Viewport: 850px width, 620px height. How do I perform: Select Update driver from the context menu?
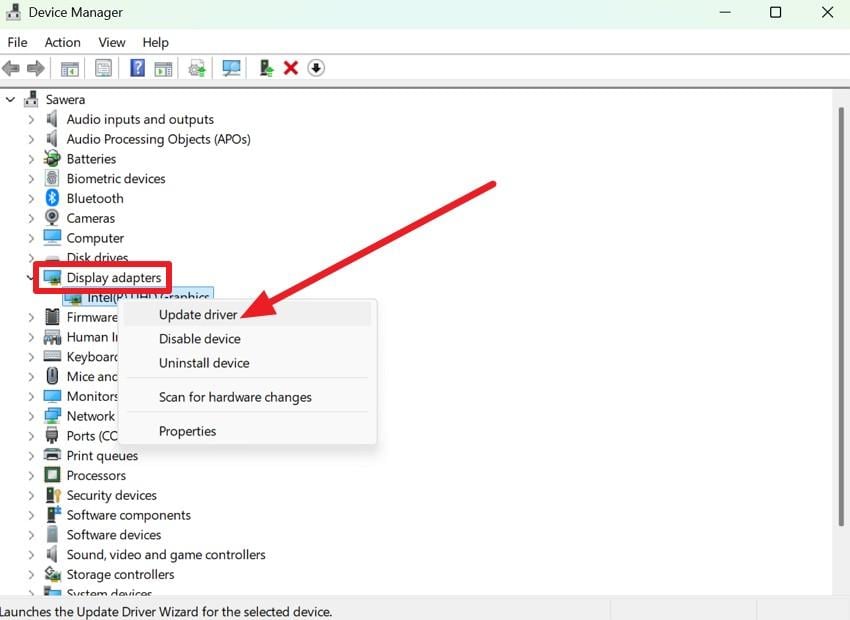[198, 314]
